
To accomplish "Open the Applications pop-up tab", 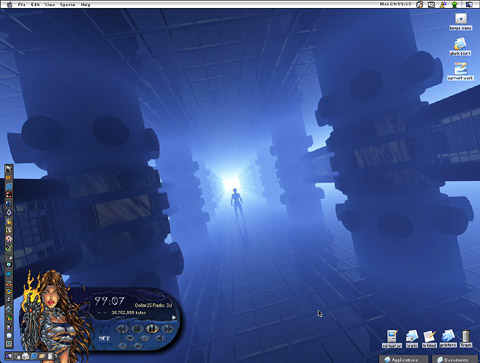I will click(404, 359).
